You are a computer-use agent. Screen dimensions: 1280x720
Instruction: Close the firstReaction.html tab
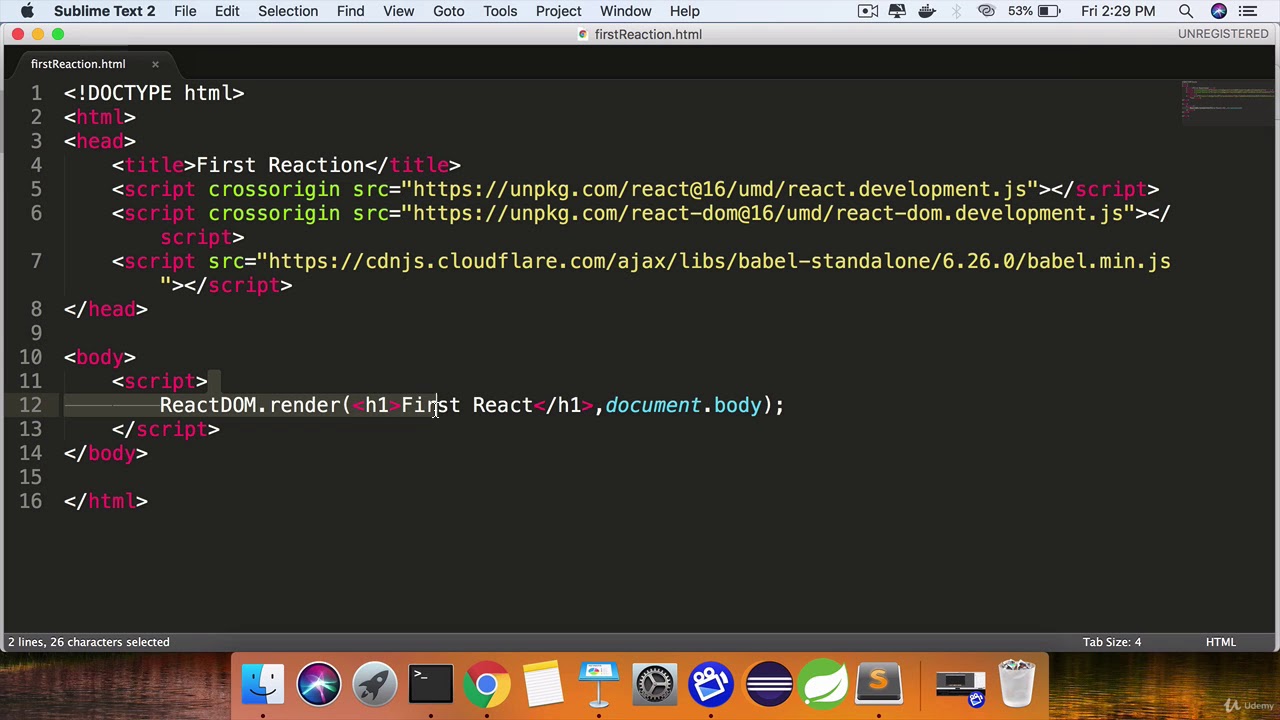click(155, 64)
